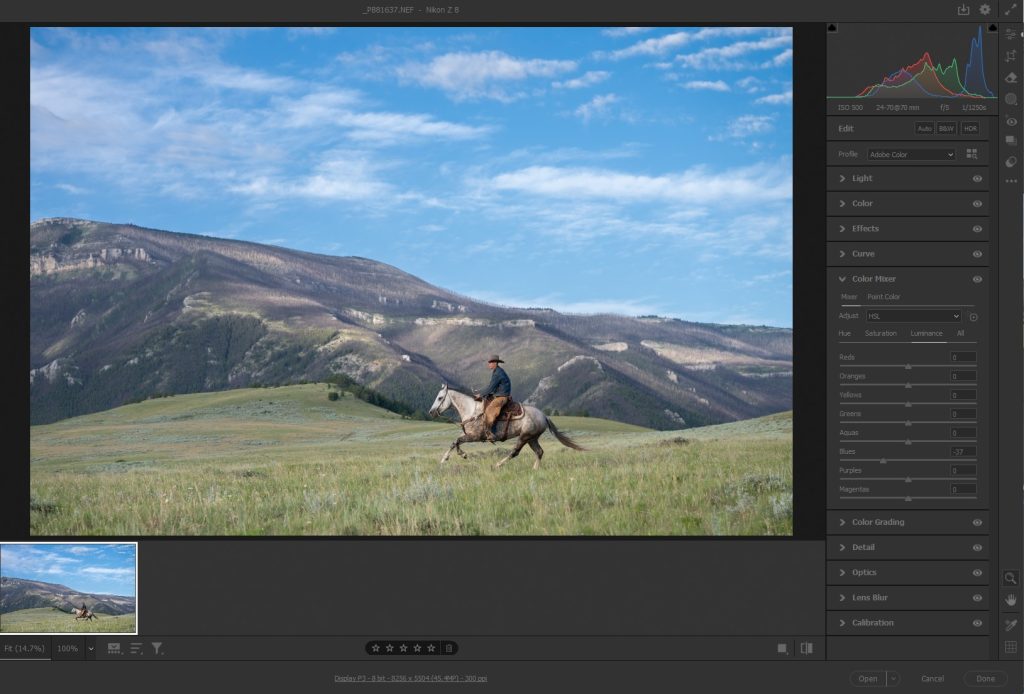Click the Cancel button
Image resolution: width=1024 pixels, height=694 pixels.
pyautogui.click(x=932, y=679)
